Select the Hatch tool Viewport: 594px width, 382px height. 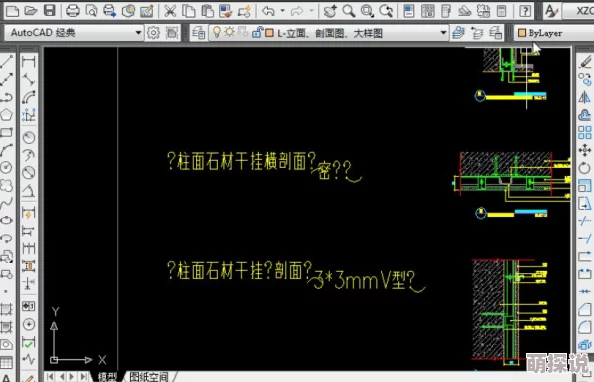tap(7, 309)
